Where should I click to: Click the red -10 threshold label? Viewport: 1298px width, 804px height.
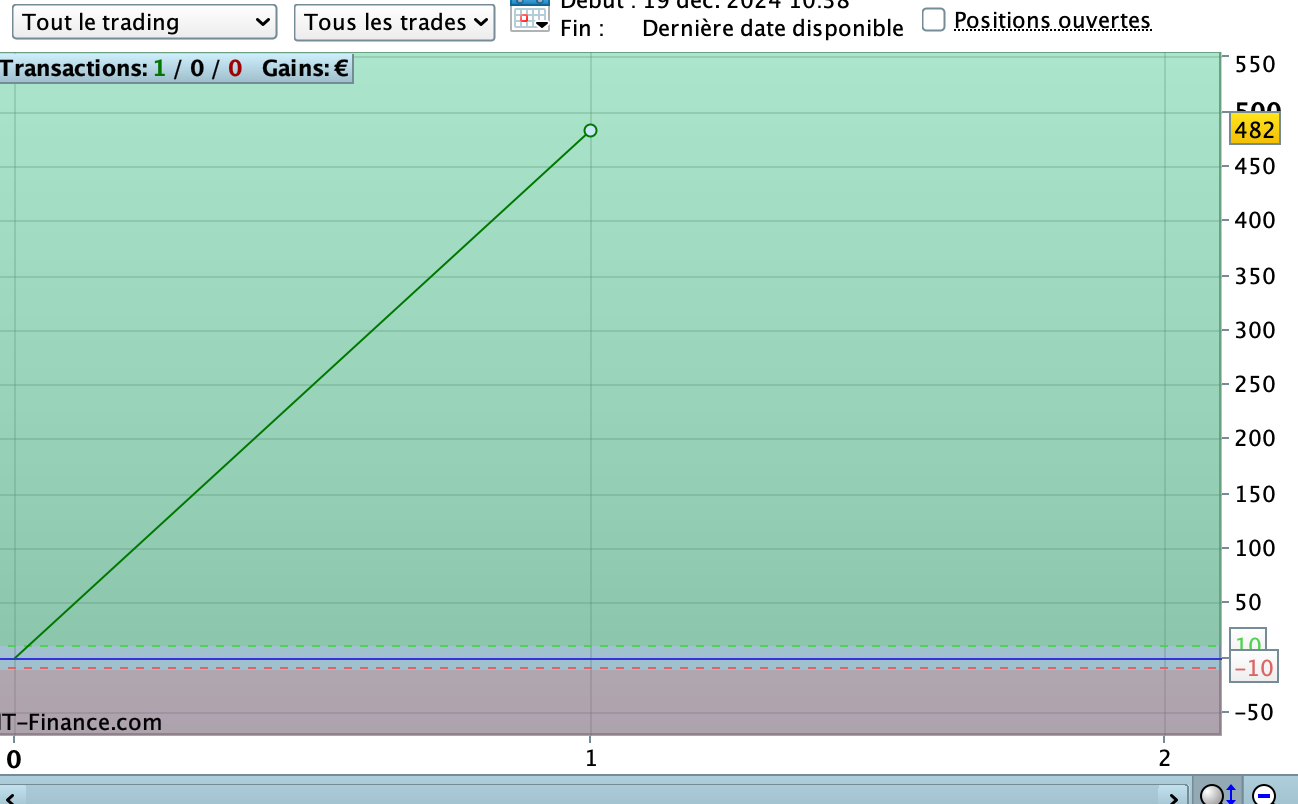[x=1254, y=668]
